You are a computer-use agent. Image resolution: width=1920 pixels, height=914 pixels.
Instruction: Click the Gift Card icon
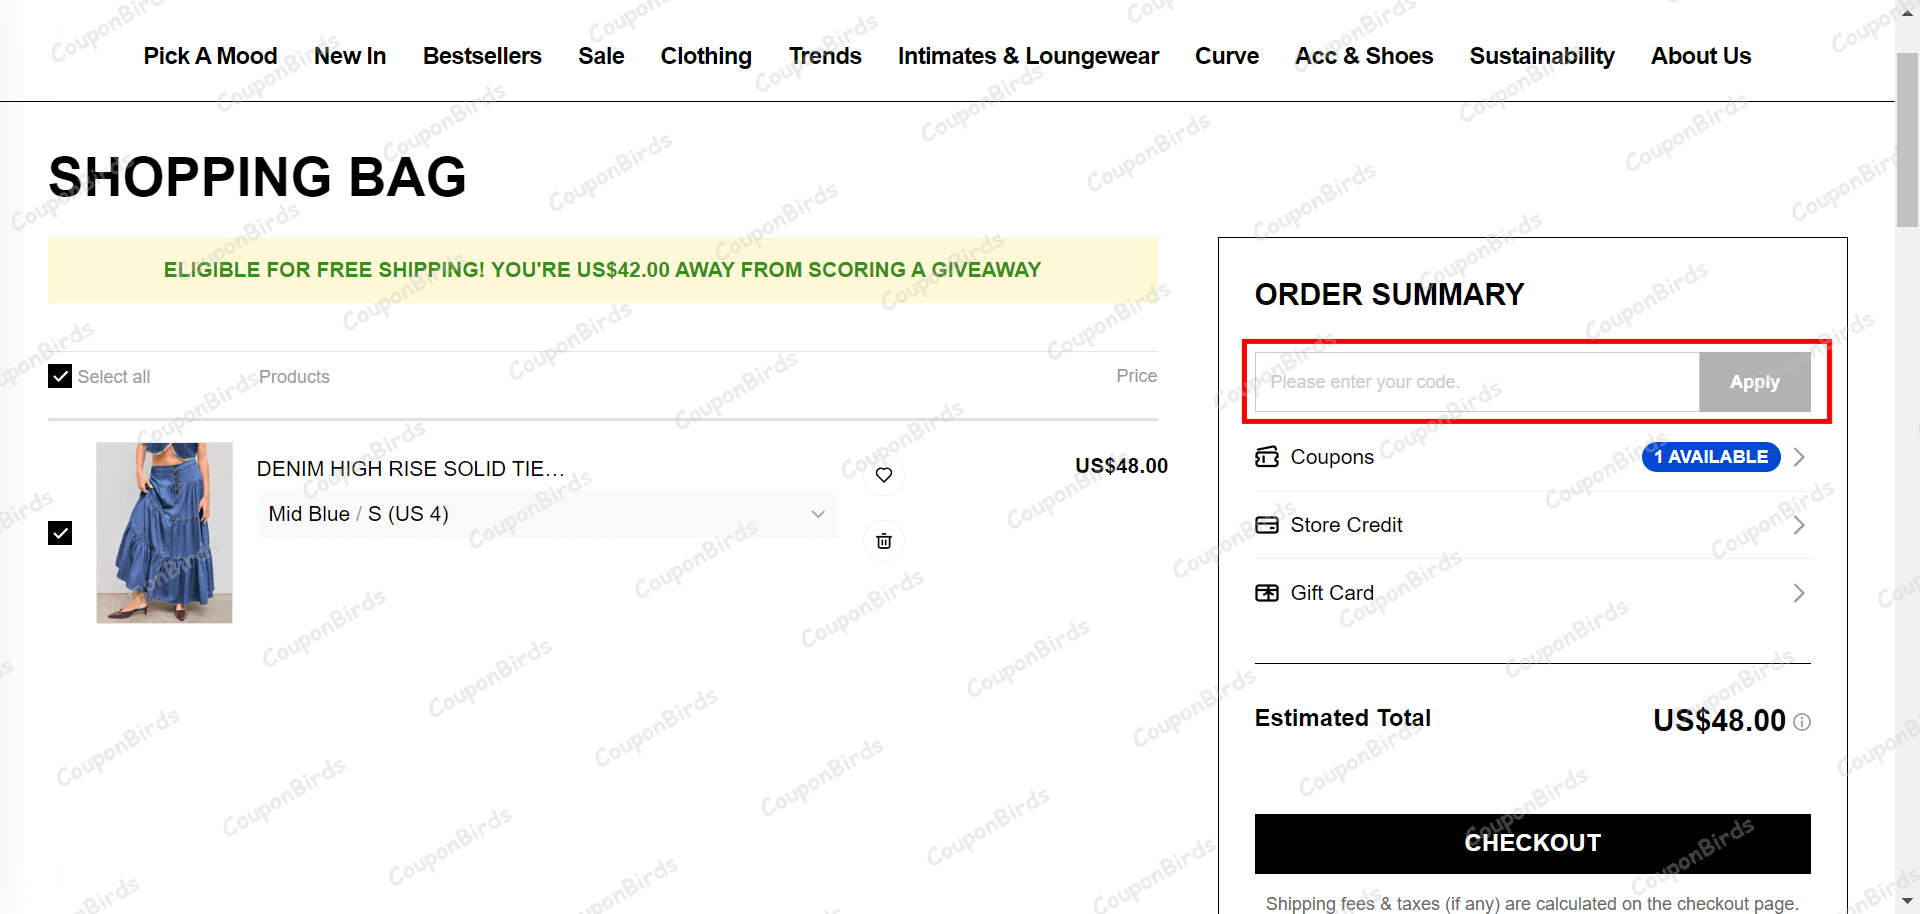(x=1267, y=593)
